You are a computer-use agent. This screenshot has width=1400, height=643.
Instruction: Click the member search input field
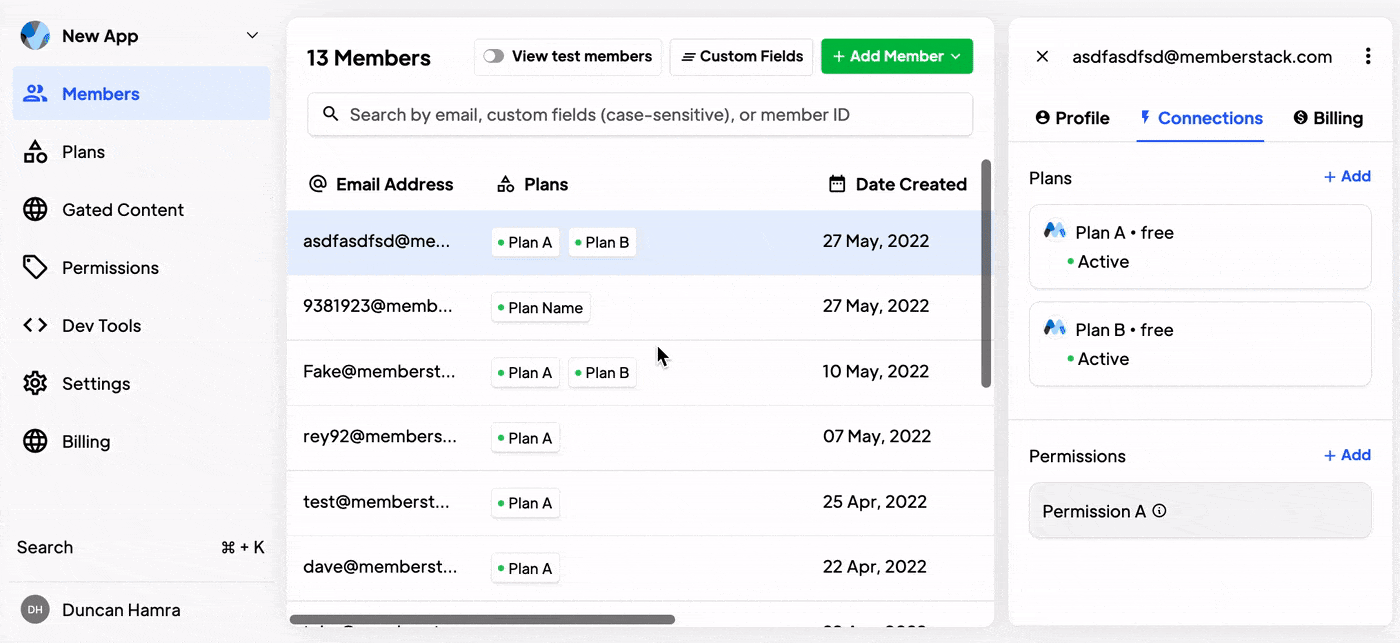click(x=640, y=115)
